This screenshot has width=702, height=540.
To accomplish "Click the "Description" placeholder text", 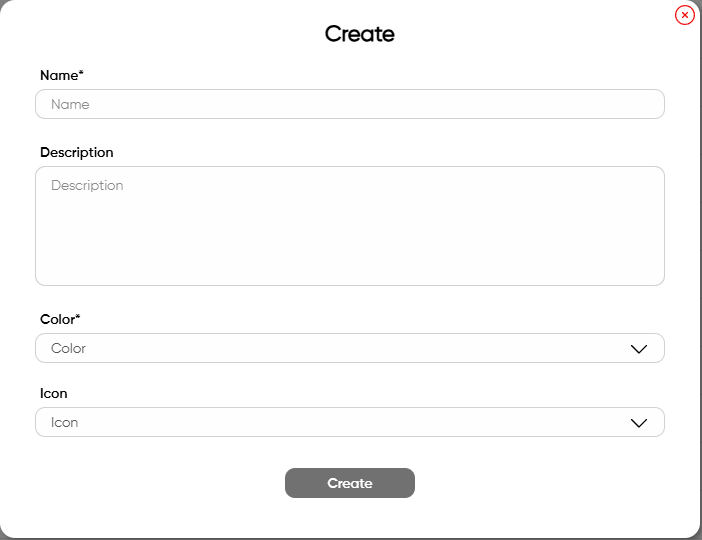I will [87, 185].
